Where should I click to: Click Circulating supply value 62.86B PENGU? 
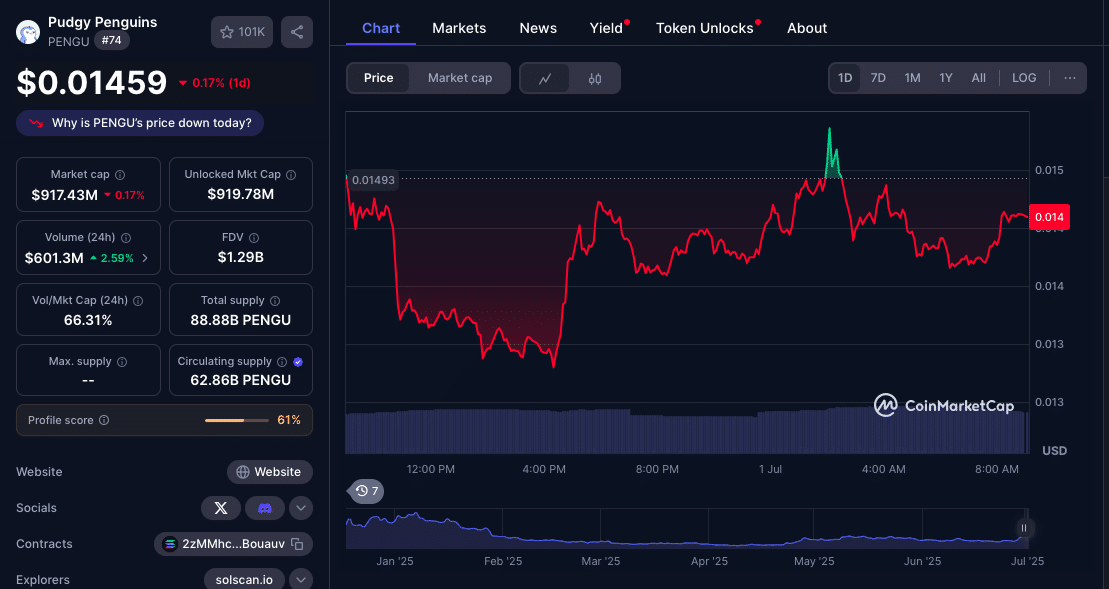point(240,380)
